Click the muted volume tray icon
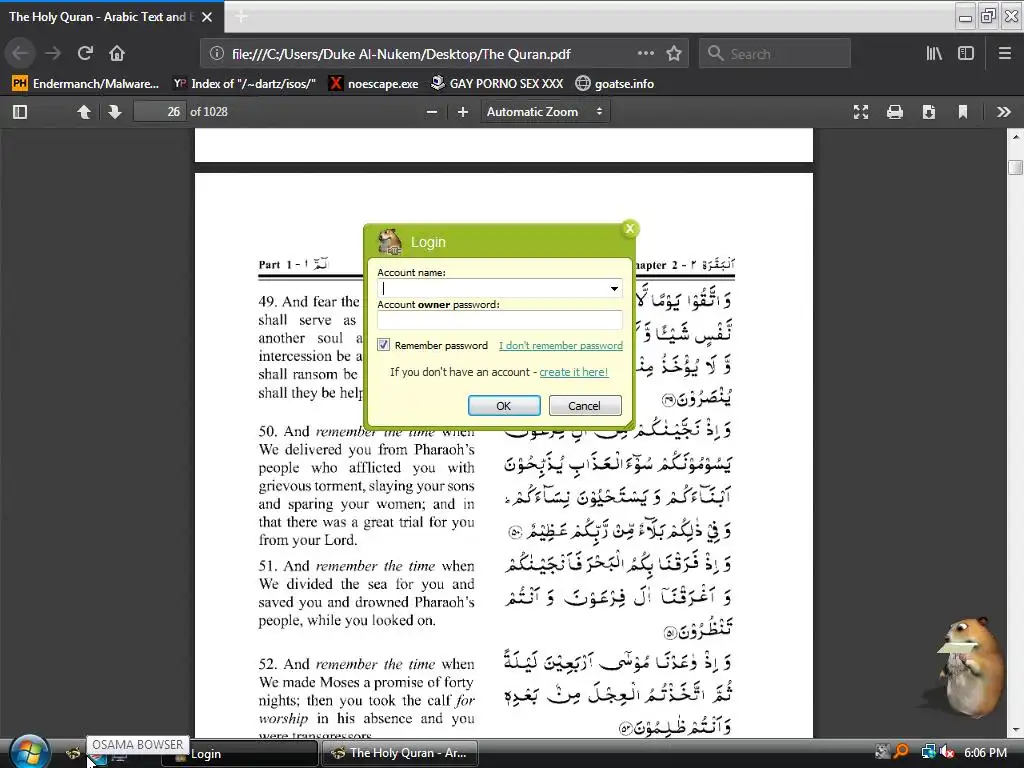 coord(947,752)
